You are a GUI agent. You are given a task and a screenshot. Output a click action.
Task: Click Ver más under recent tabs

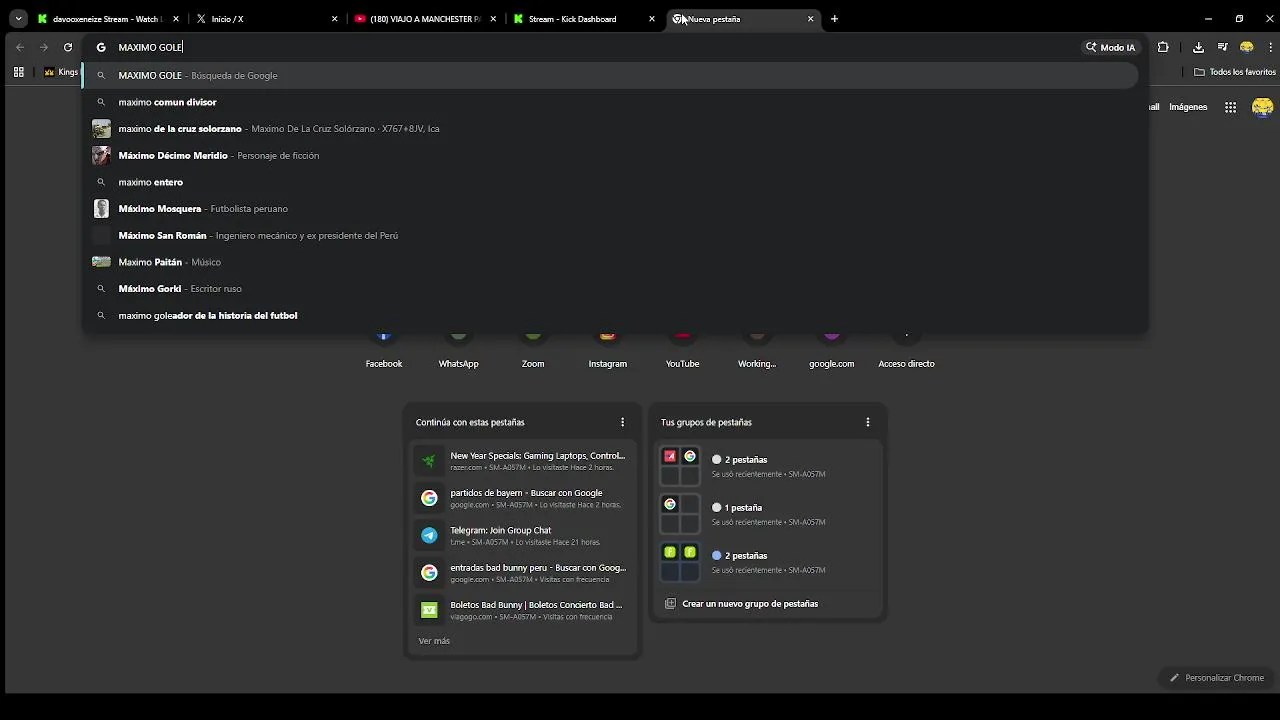[434, 641]
